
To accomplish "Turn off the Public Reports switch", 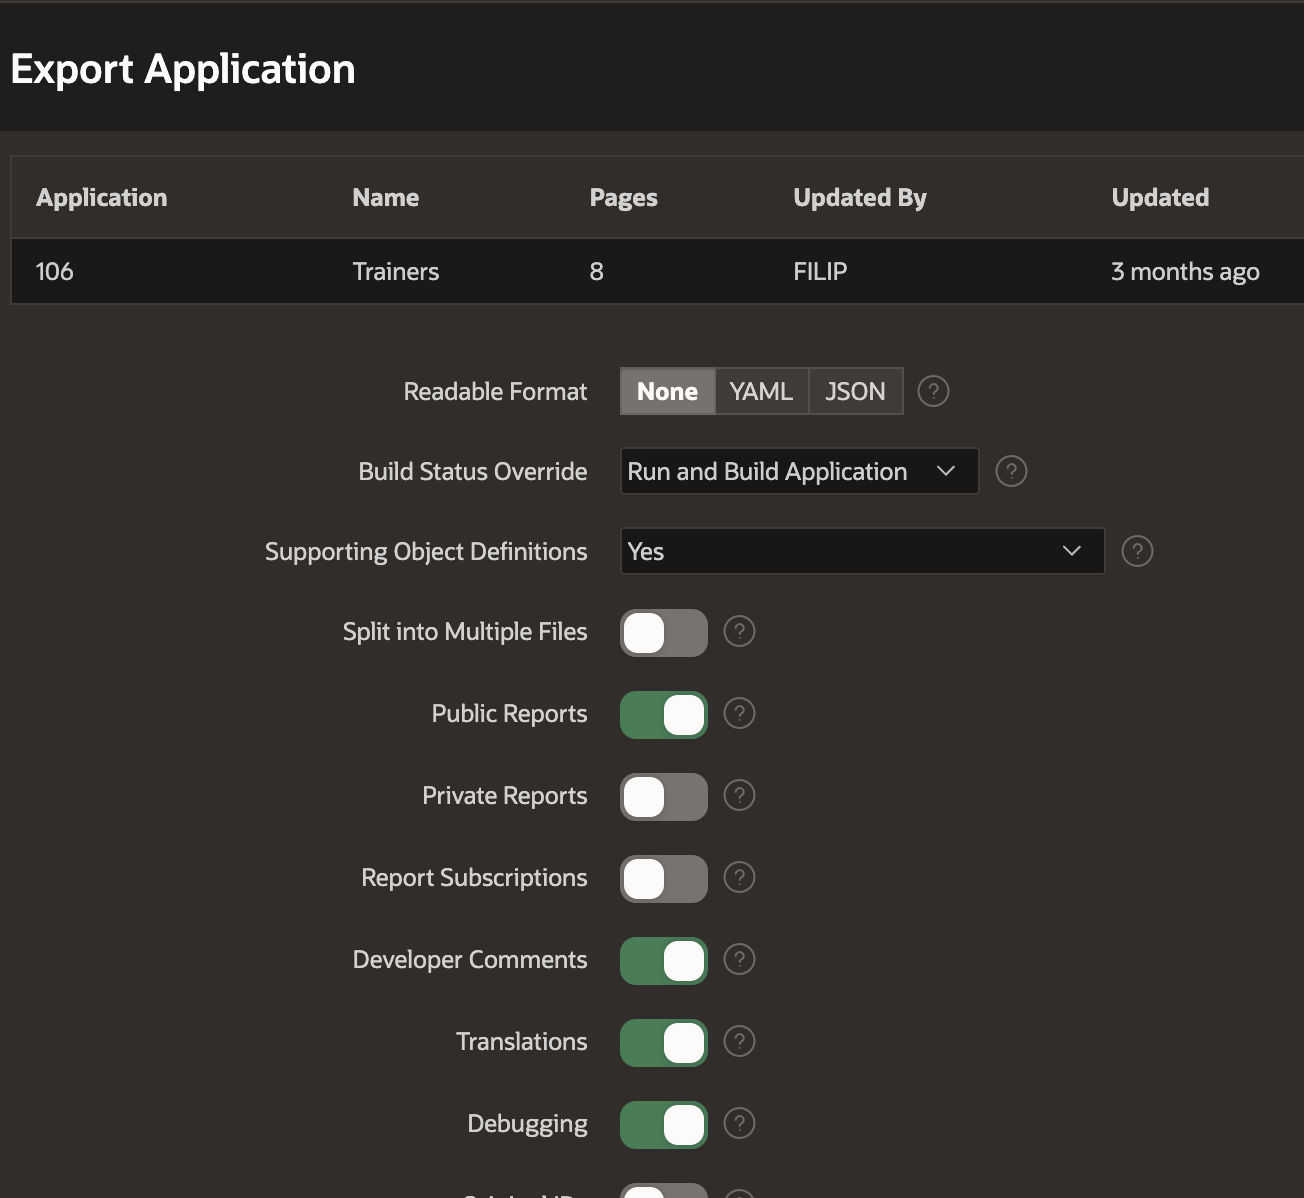I will point(663,715).
